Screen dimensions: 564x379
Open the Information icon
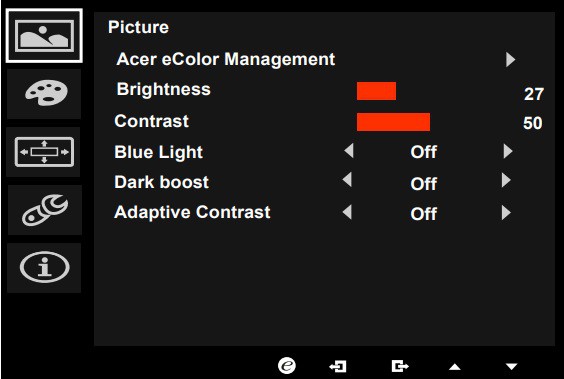click(44, 268)
